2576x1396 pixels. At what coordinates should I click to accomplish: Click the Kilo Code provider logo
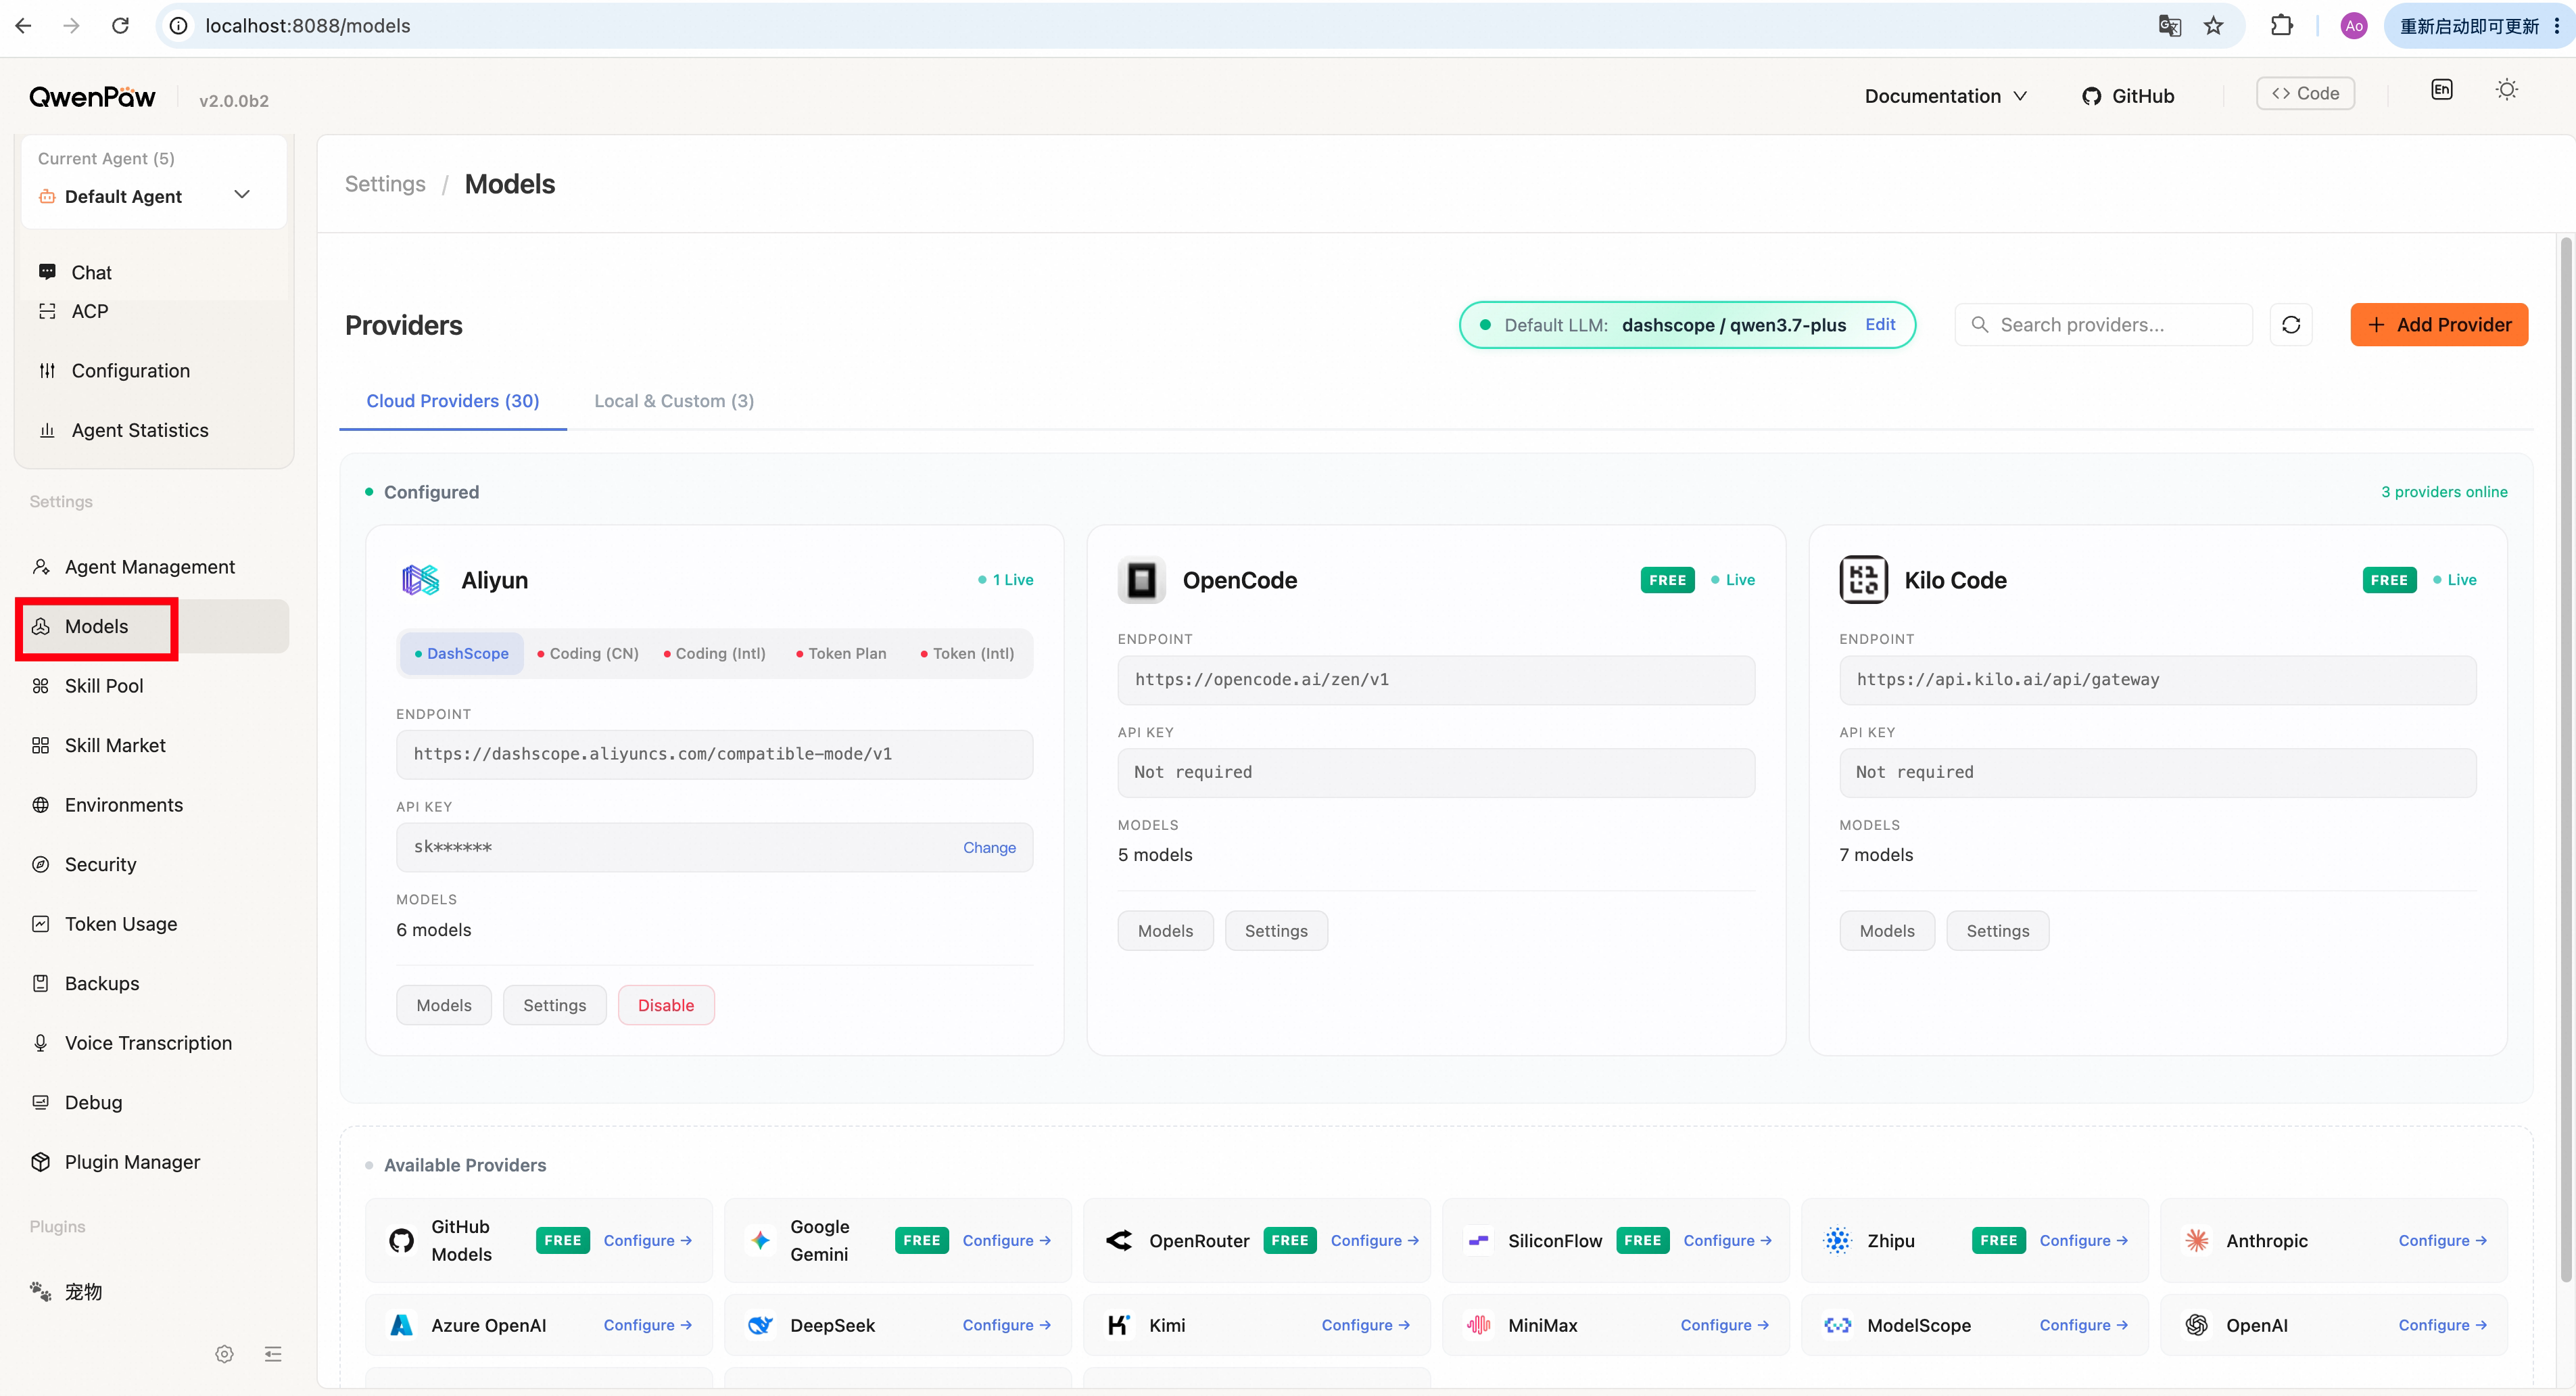tap(1863, 580)
